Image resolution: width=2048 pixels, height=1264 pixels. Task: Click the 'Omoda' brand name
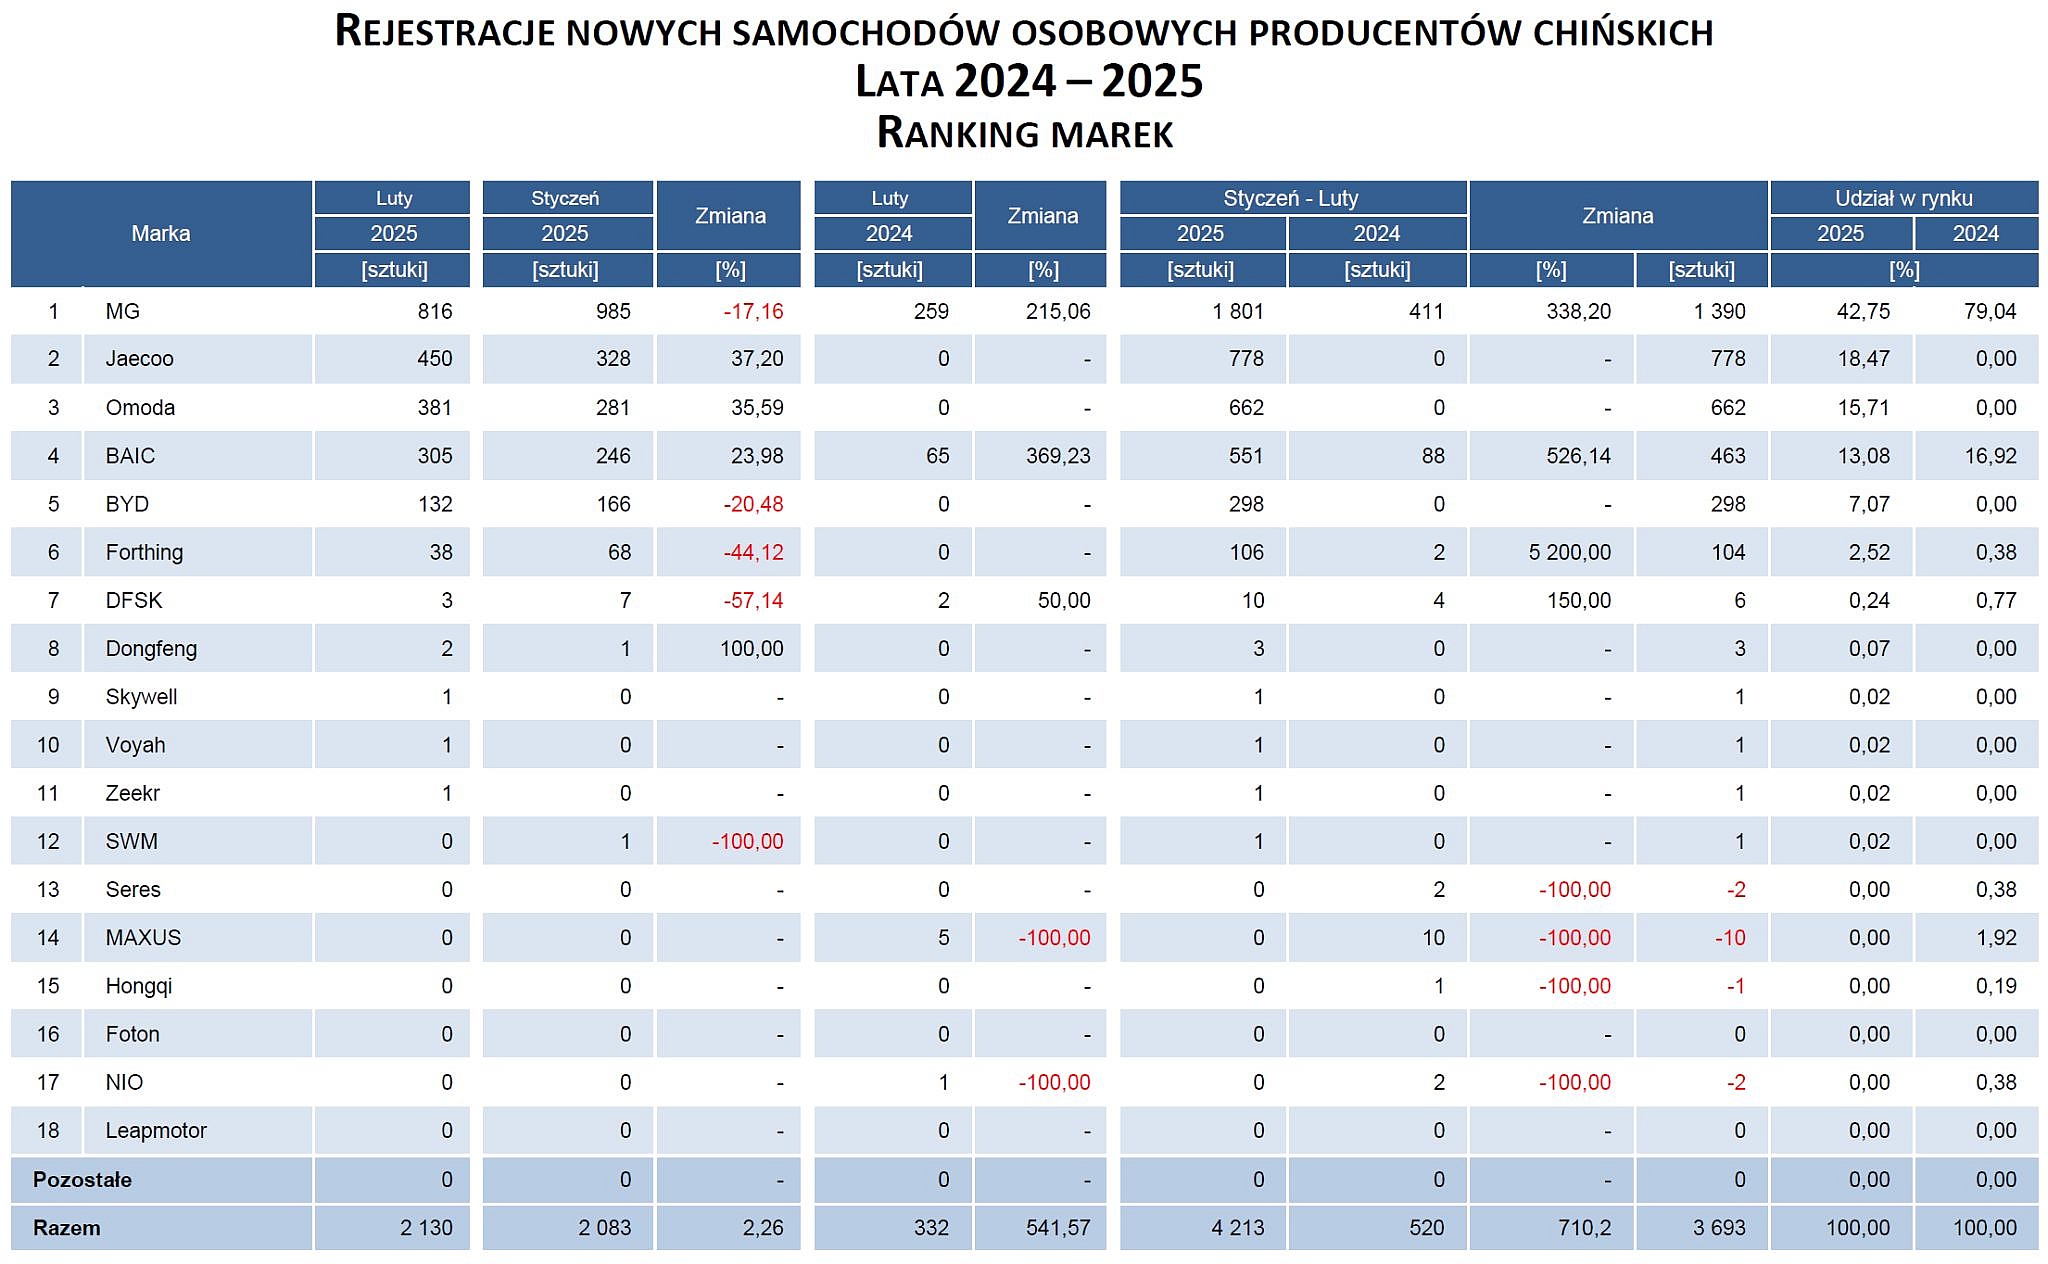tap(140, 407)
